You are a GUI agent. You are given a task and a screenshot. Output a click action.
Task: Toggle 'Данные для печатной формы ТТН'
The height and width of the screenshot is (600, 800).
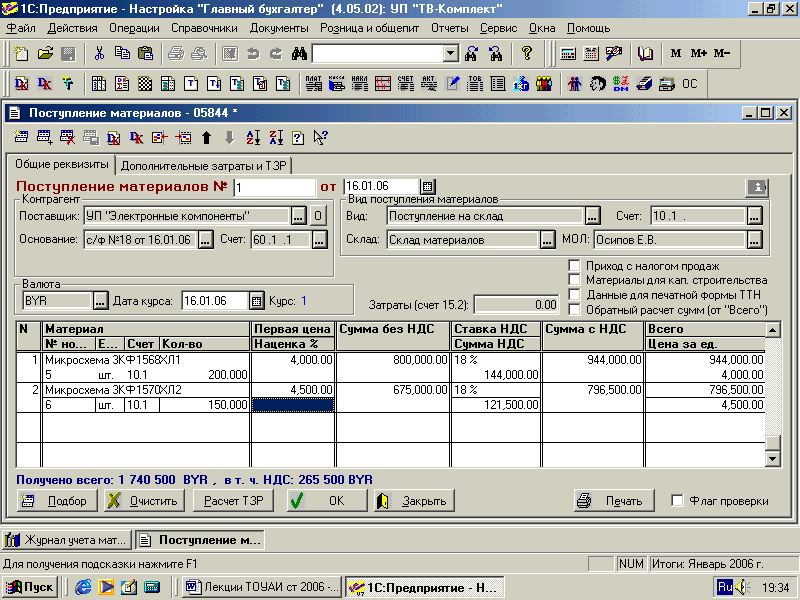click(x=574, y=294)
